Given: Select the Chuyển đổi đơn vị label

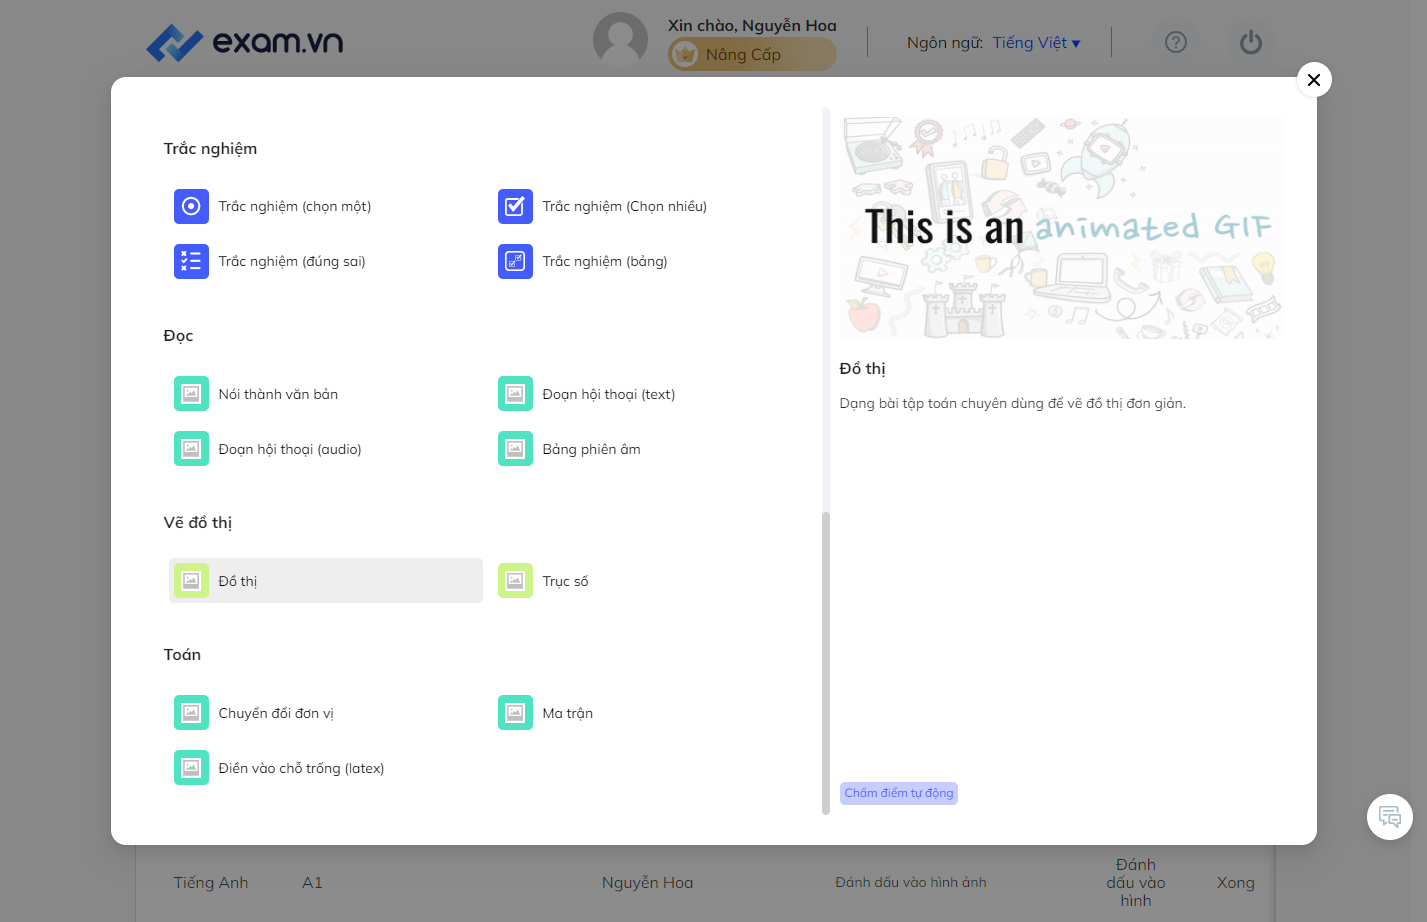Looking at the screenshot, I should 276,713.
